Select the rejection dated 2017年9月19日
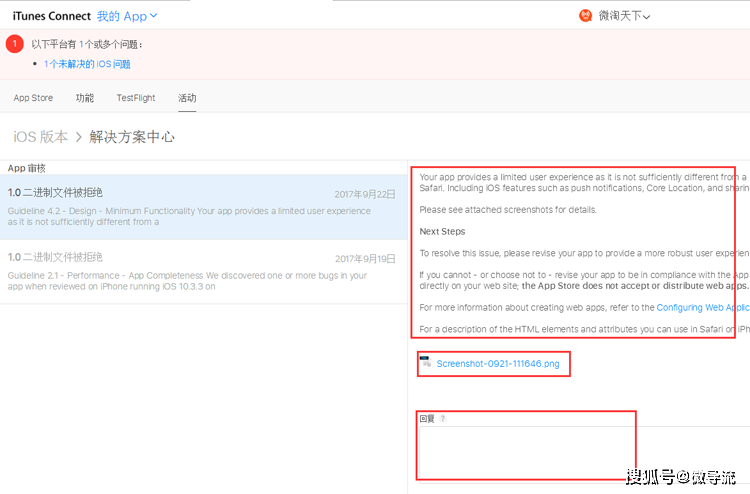Screen dimensions: 750x494 pyautogui.click(x=203, y=271)
